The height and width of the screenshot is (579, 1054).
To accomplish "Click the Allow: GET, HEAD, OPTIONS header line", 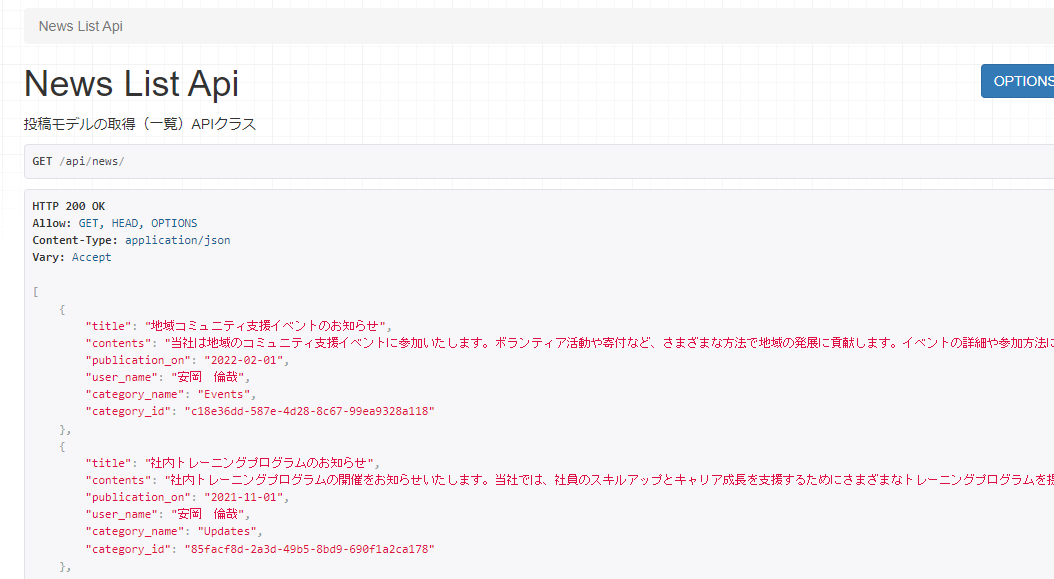I will pyautogui.click(x=114, y=223).
